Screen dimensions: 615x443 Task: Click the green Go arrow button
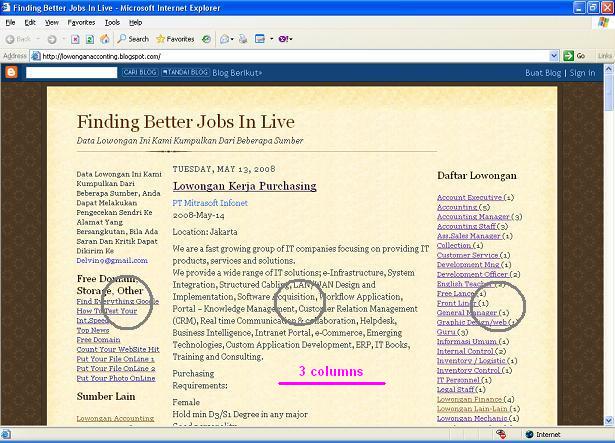(568, 56)
